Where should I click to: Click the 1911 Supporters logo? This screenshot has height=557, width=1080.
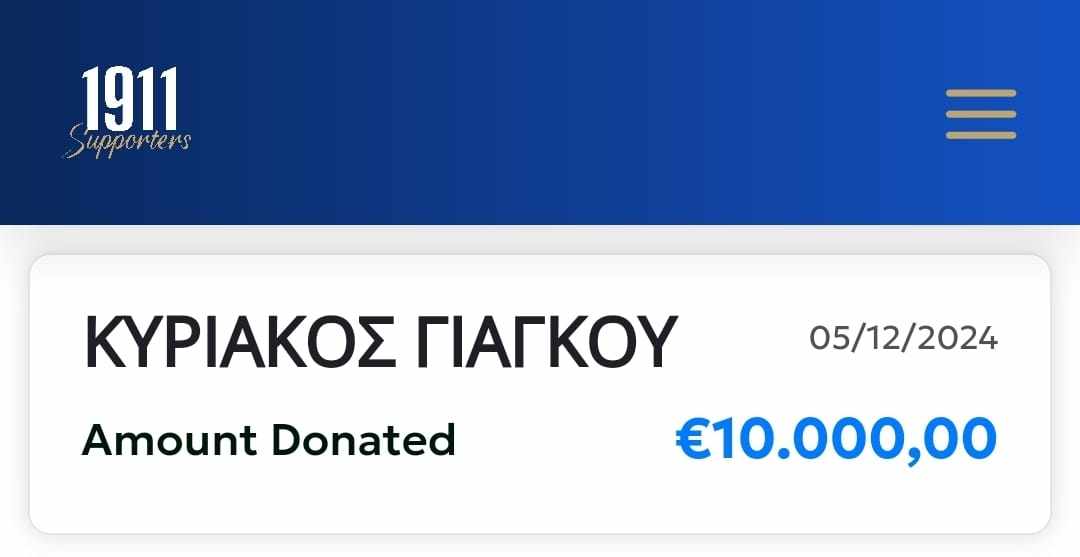pos(127,112)
